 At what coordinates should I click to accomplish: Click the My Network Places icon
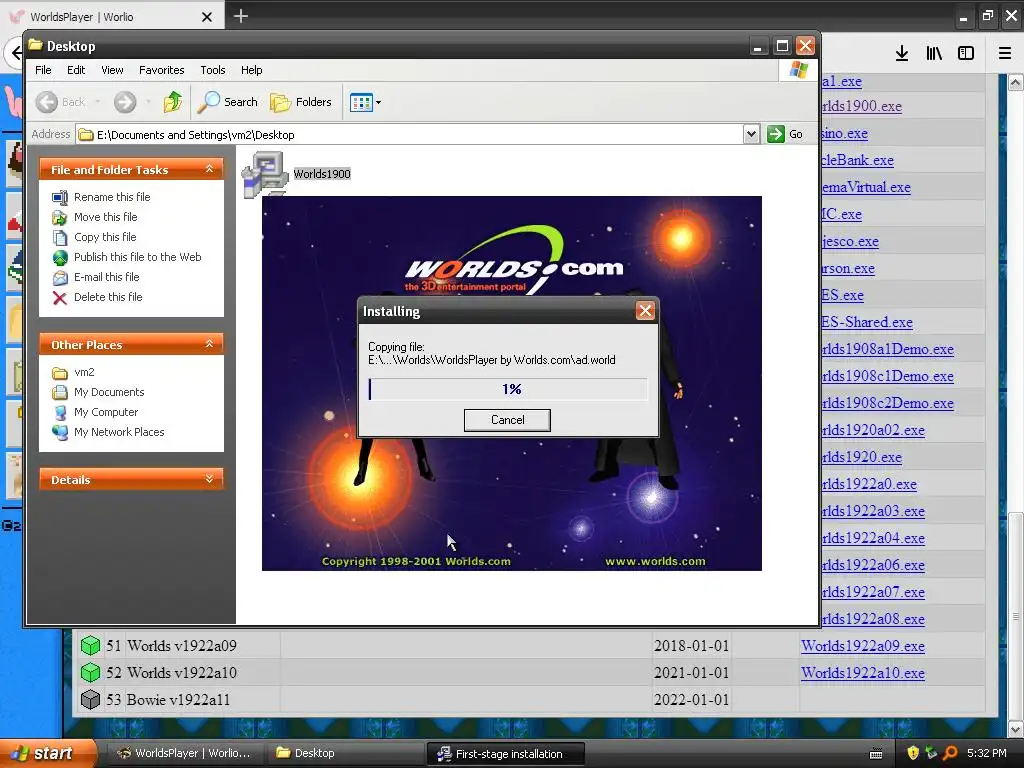[59, 433]
